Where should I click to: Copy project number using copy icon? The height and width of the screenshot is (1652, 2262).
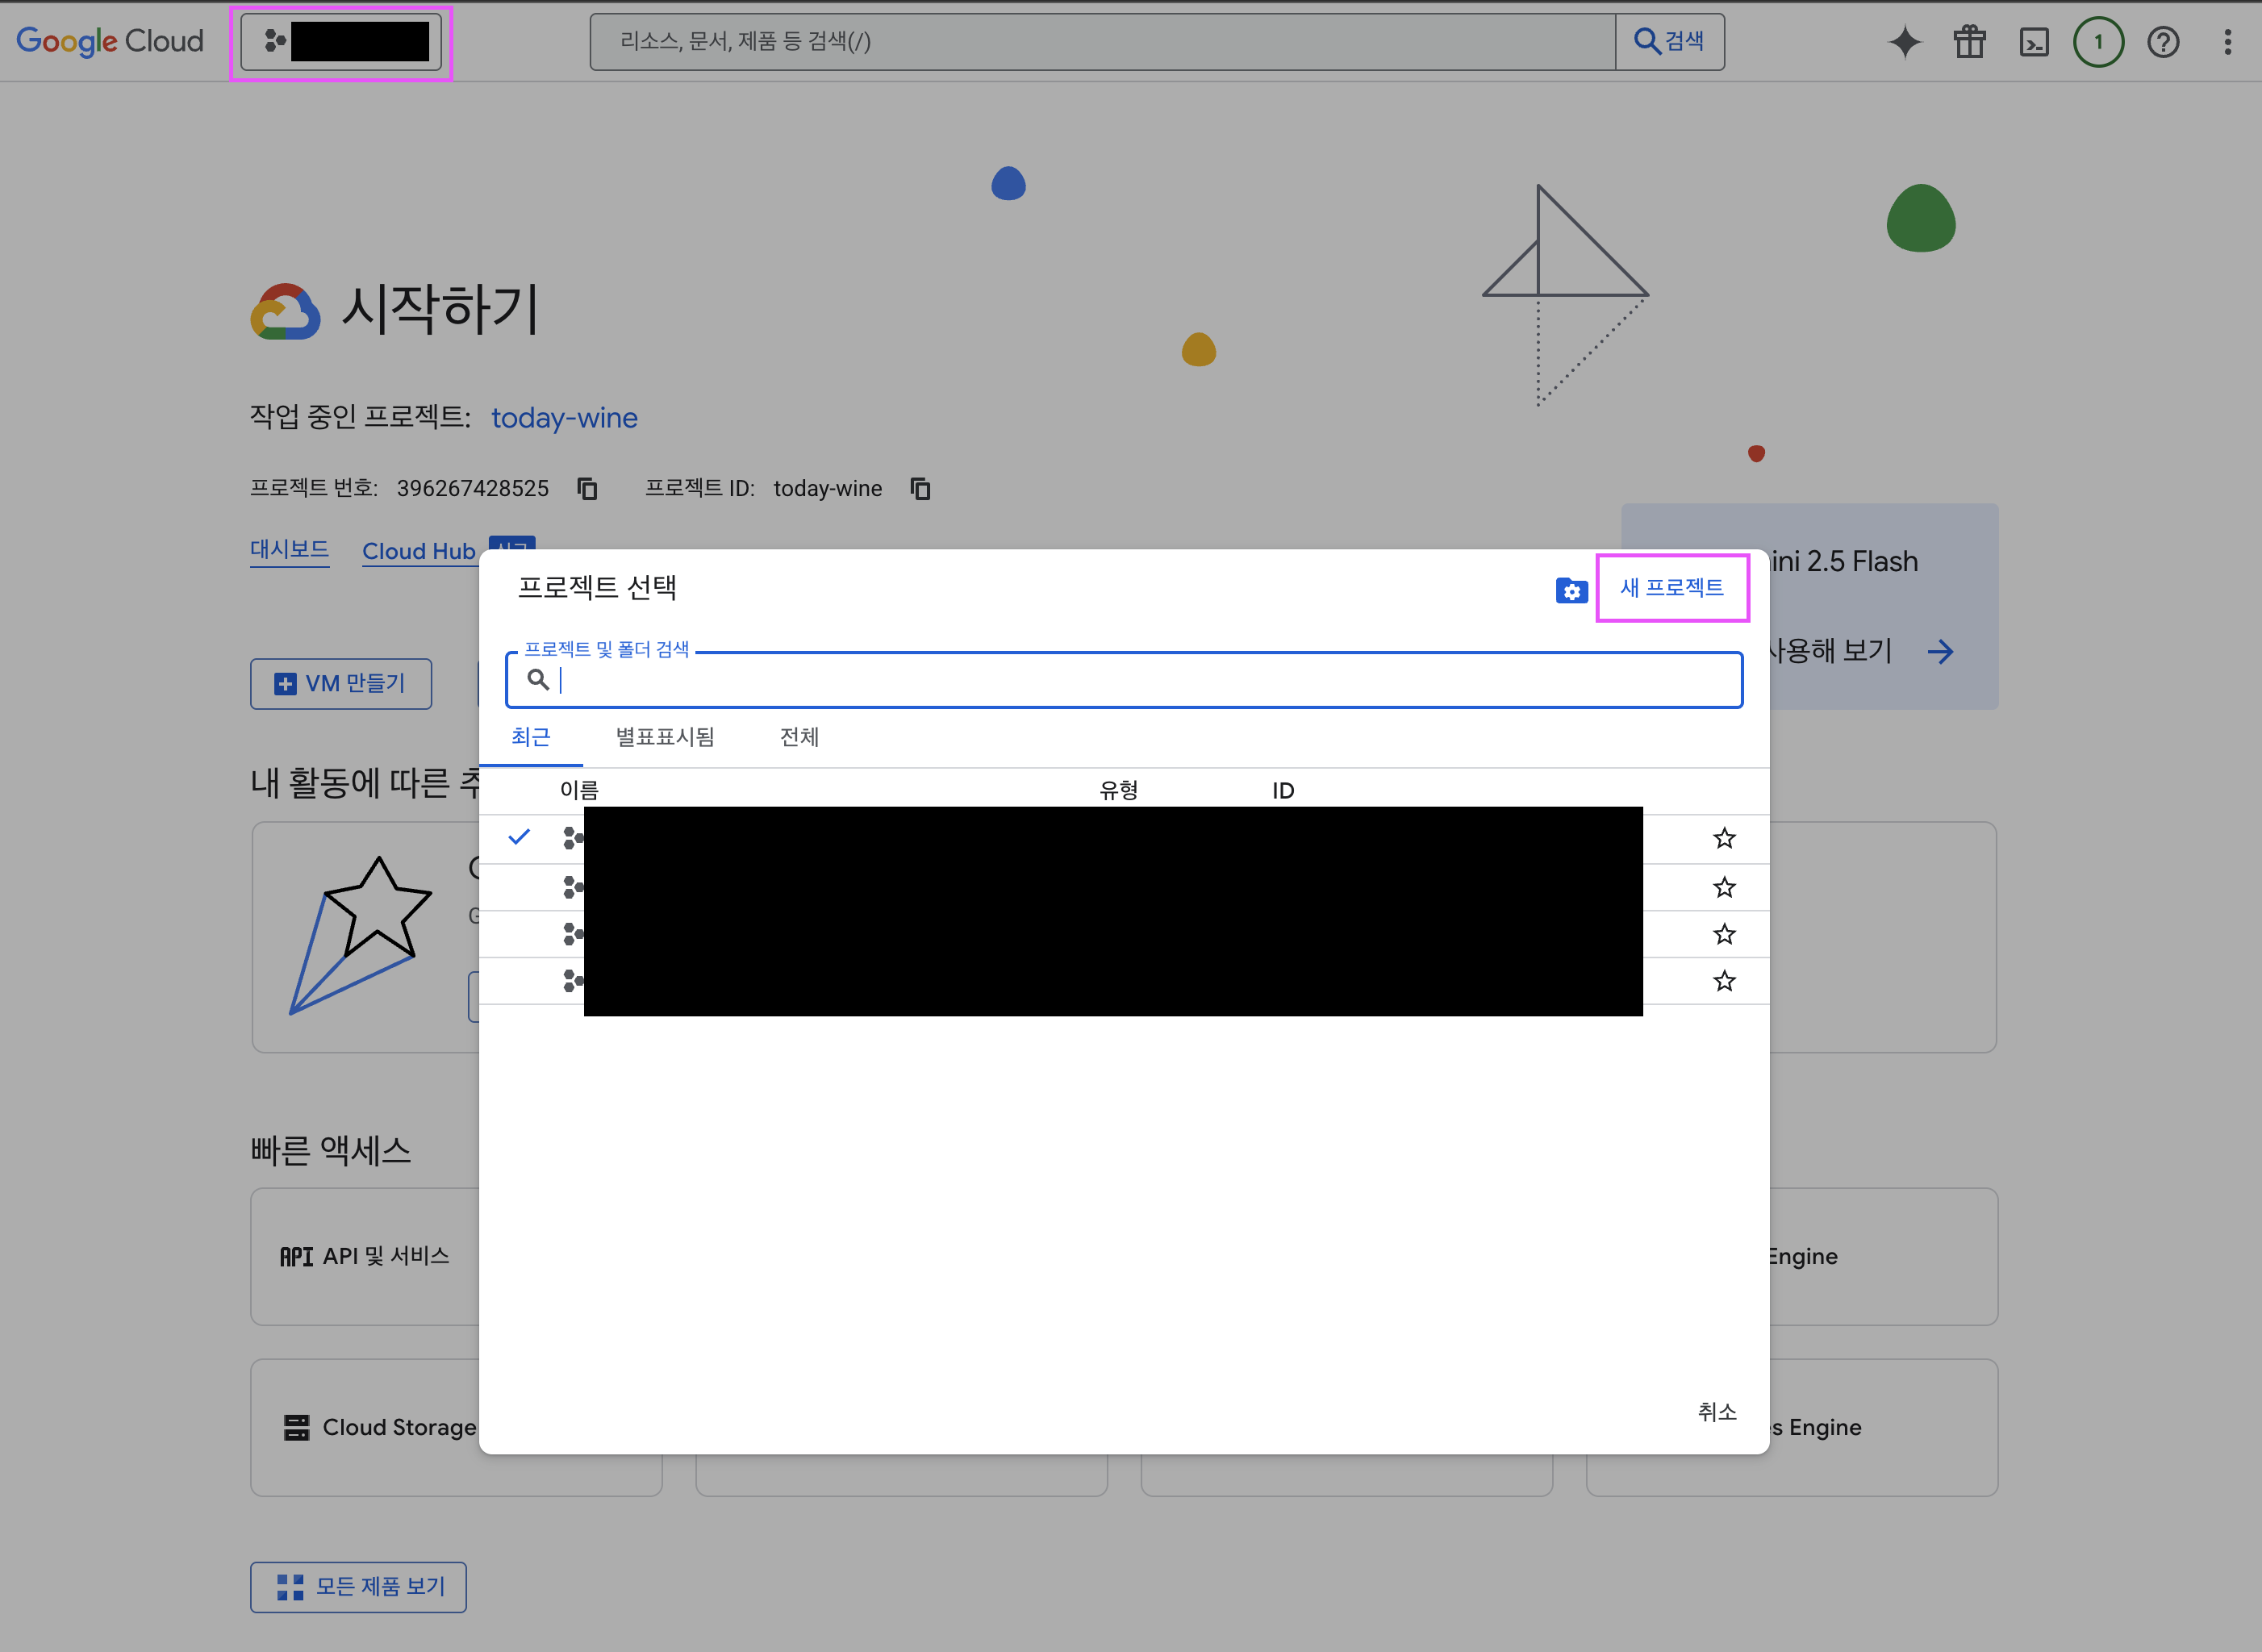pyautogui.click(x=587, y=488)
